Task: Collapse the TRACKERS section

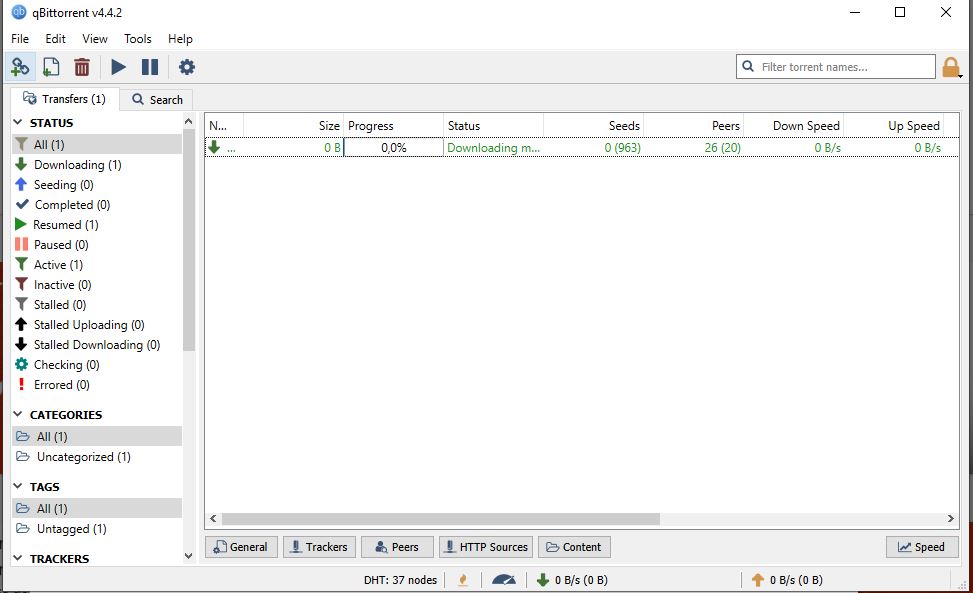Action: tap(18, 558)
